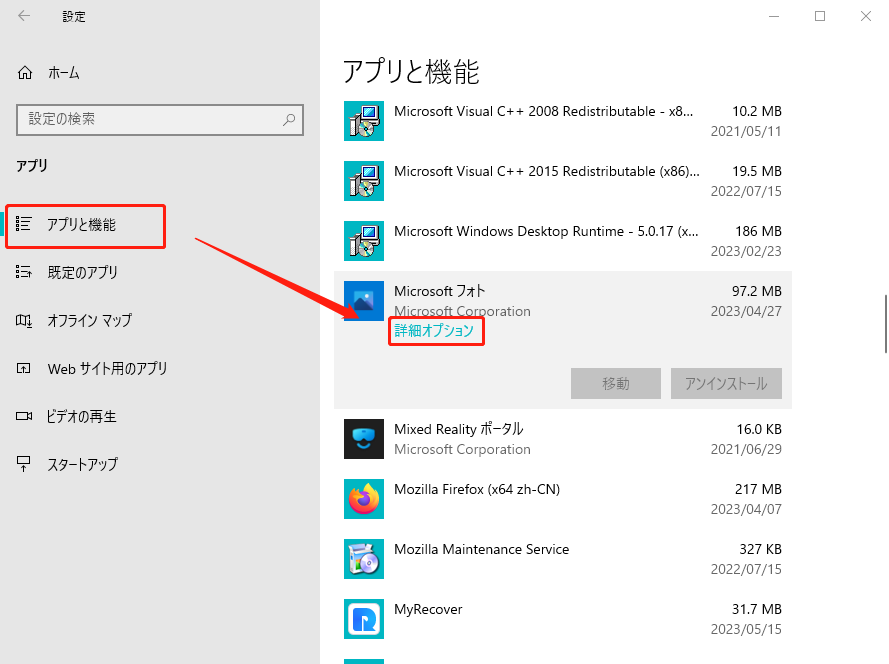The width and height of the screenshot is (889, 664).
Task: Click the Web サイト用のアプリ icon
Action: pos(24,369)
